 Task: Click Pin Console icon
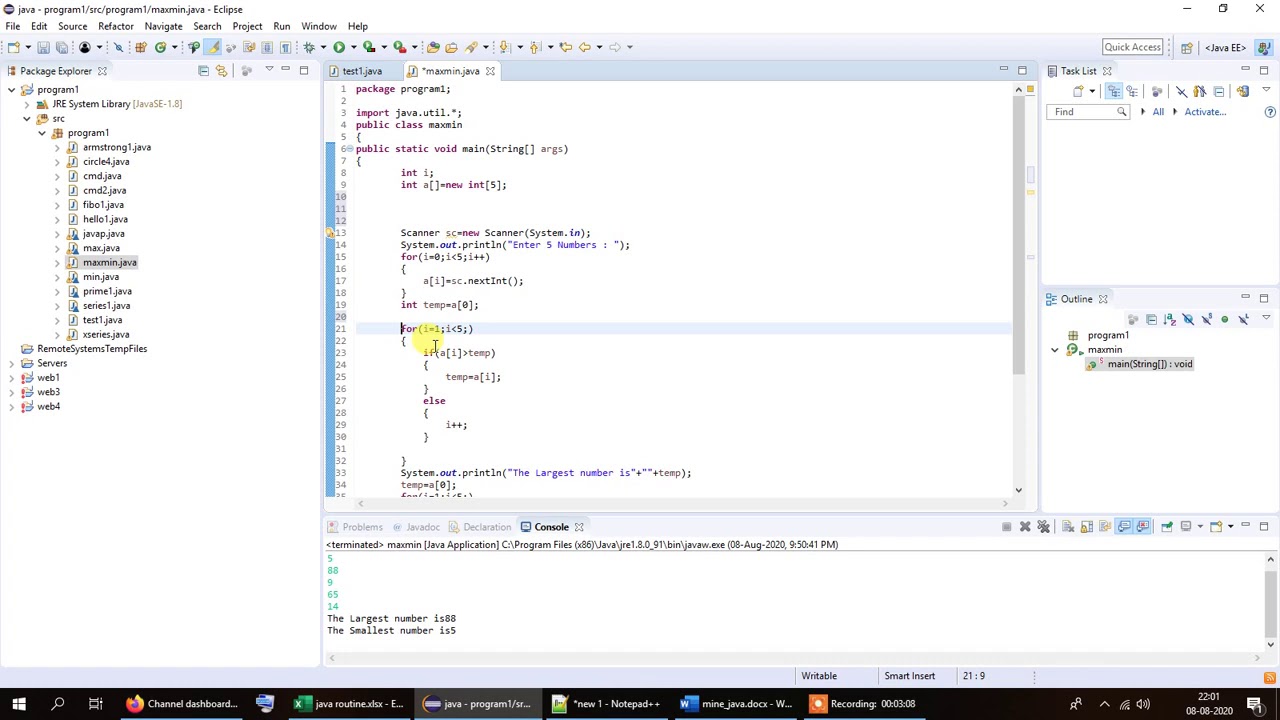click(1166, 527)
